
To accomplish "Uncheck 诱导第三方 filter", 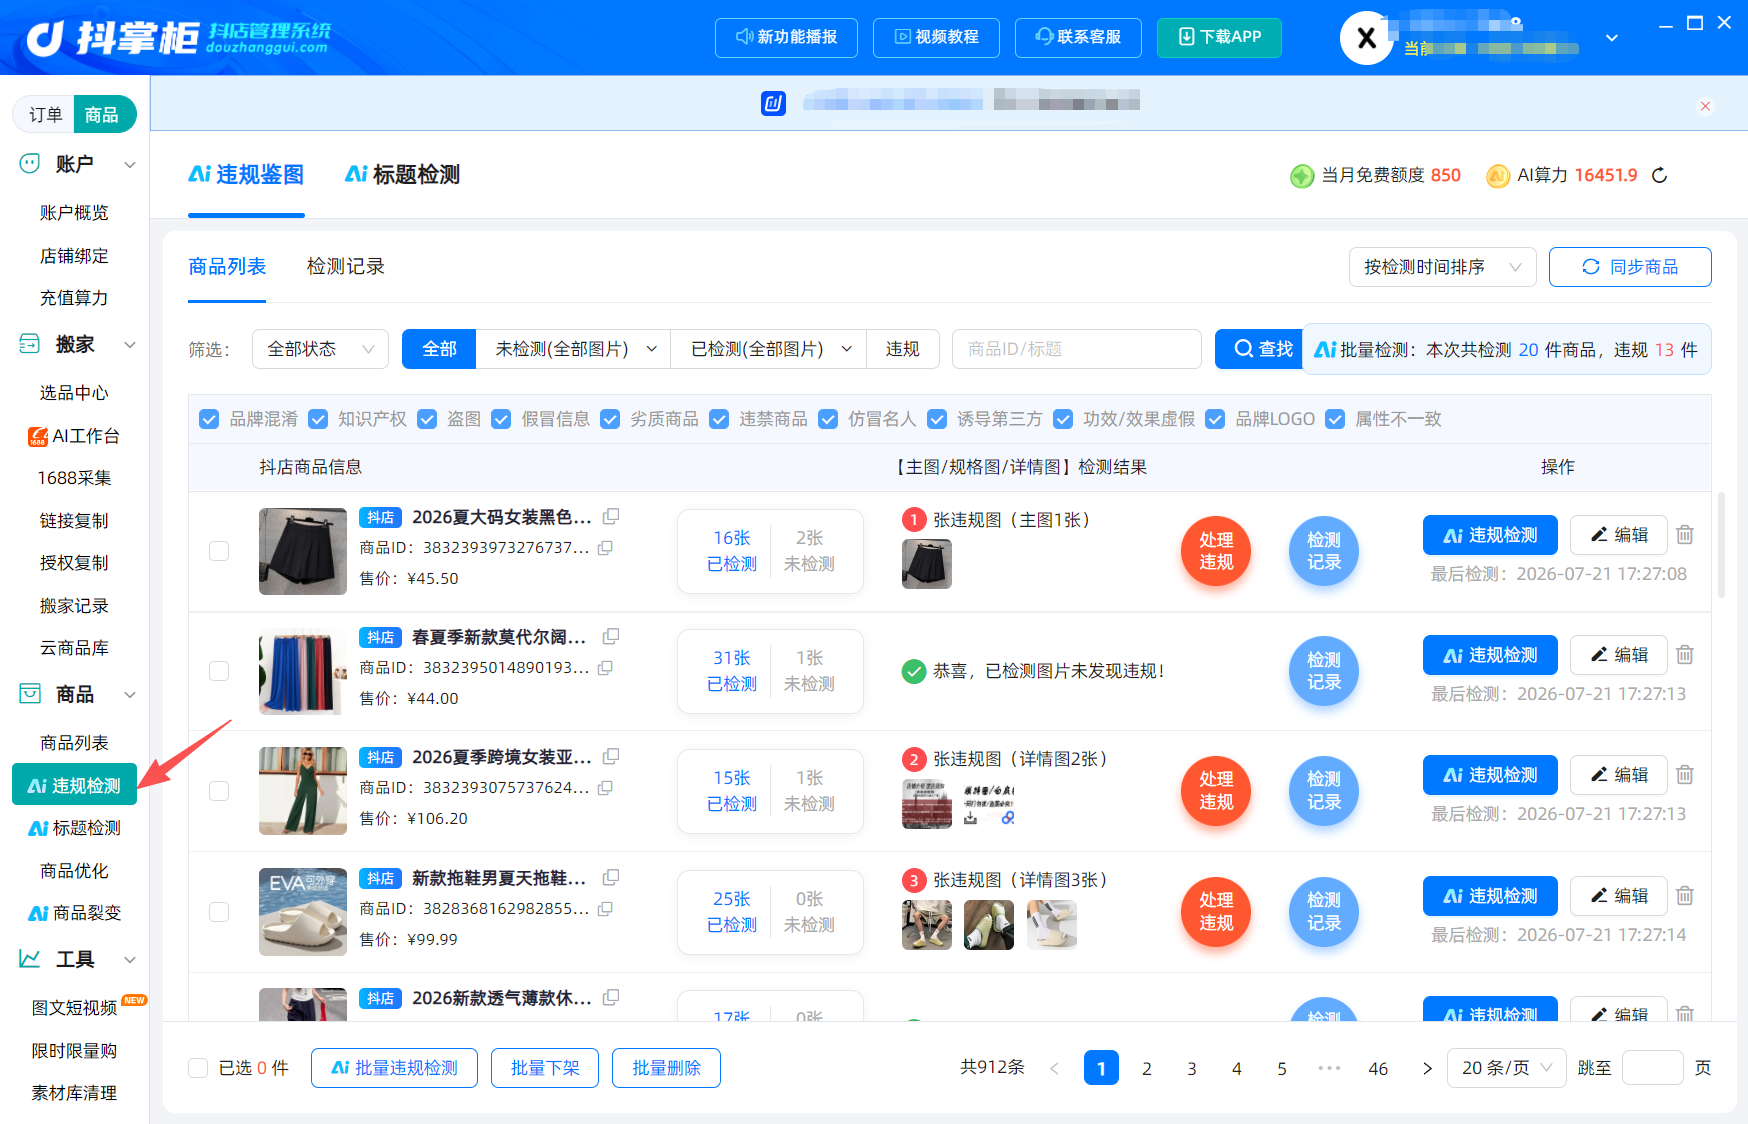I will 937,419.
